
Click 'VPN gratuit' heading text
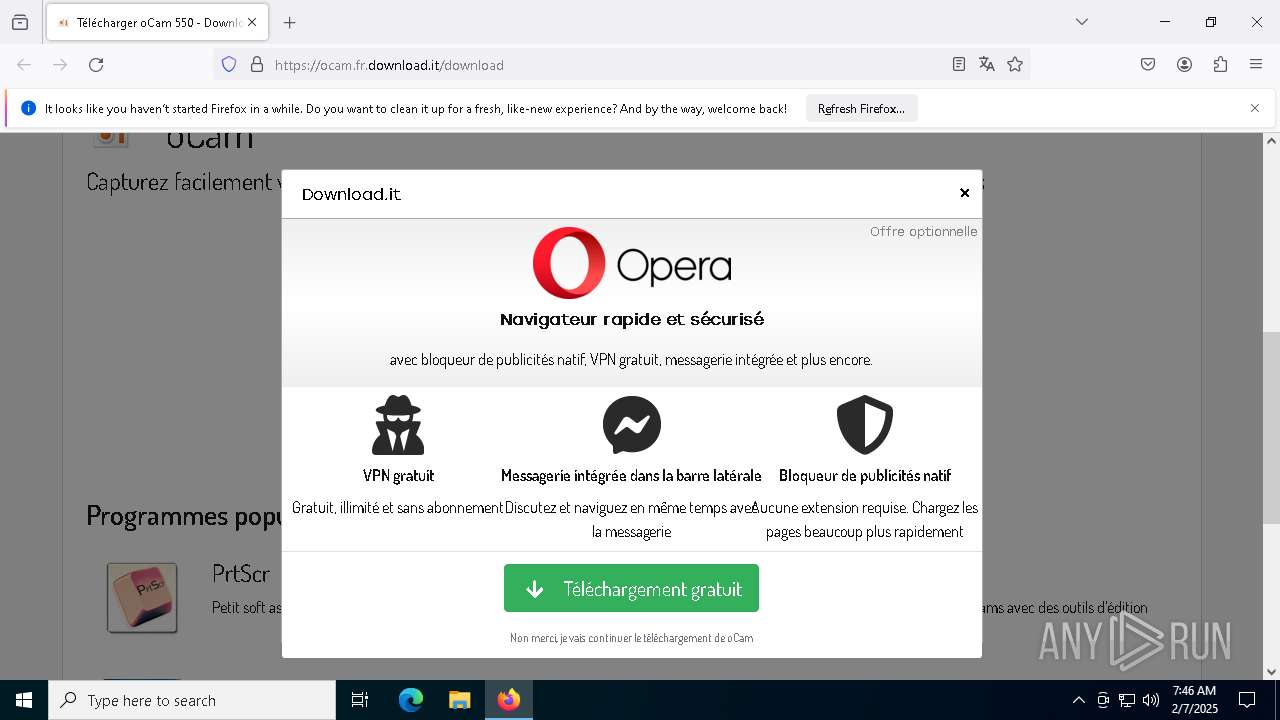point(398,475)
